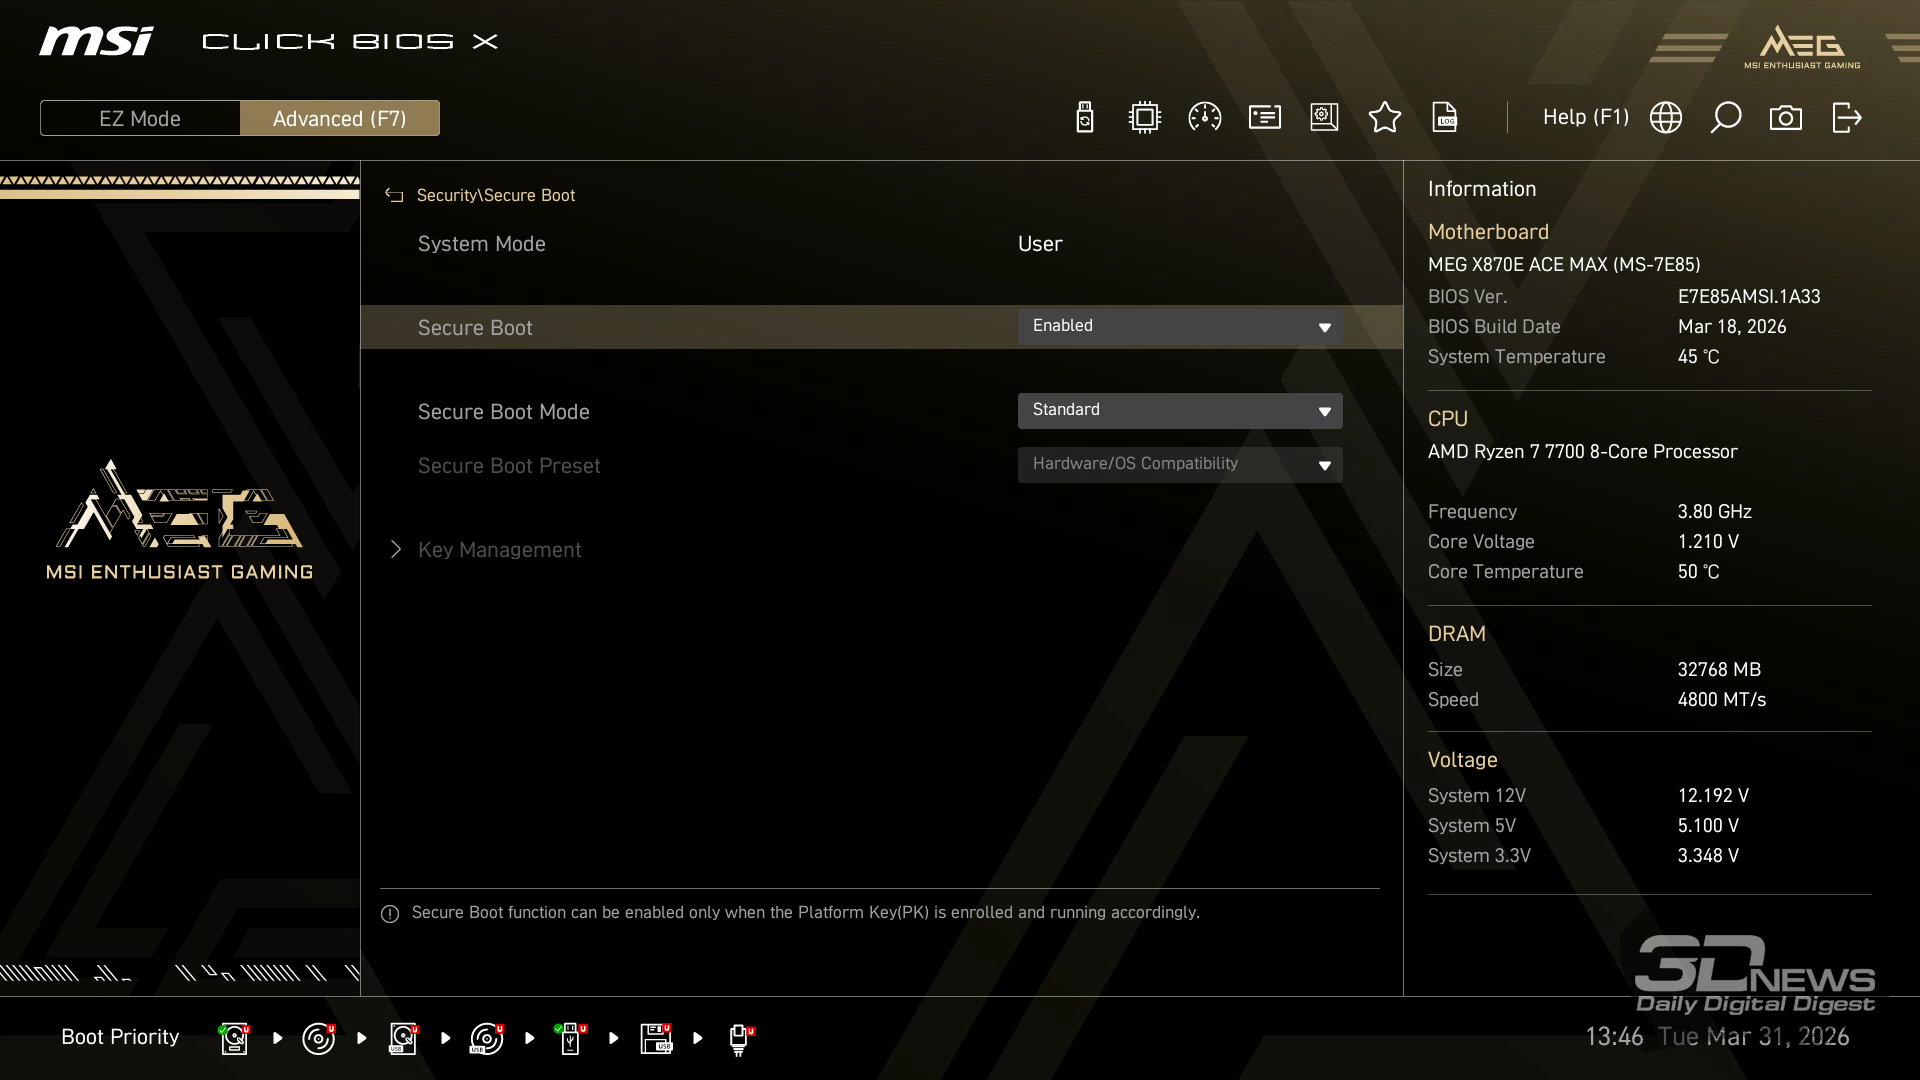Select the USB floppy boot priority device

pyautogui.click(x=656, y=1038)
